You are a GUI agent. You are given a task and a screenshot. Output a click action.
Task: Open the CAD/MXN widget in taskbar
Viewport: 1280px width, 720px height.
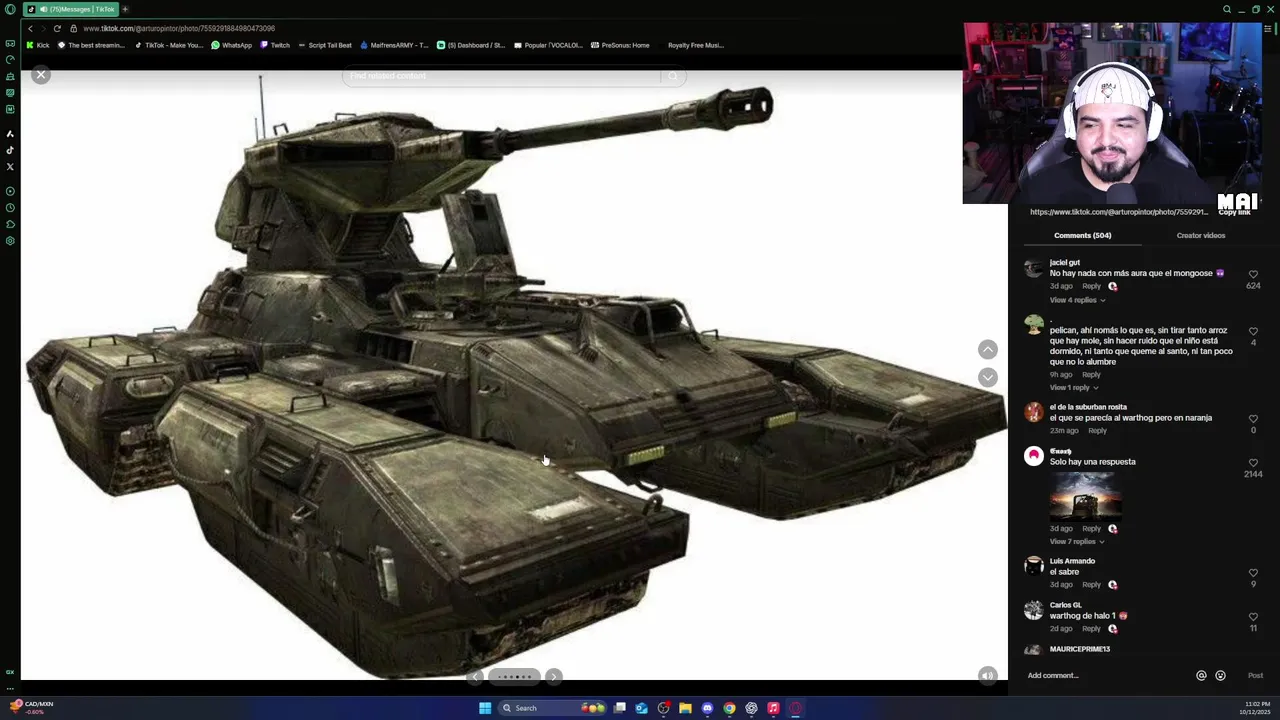(30, 707)
